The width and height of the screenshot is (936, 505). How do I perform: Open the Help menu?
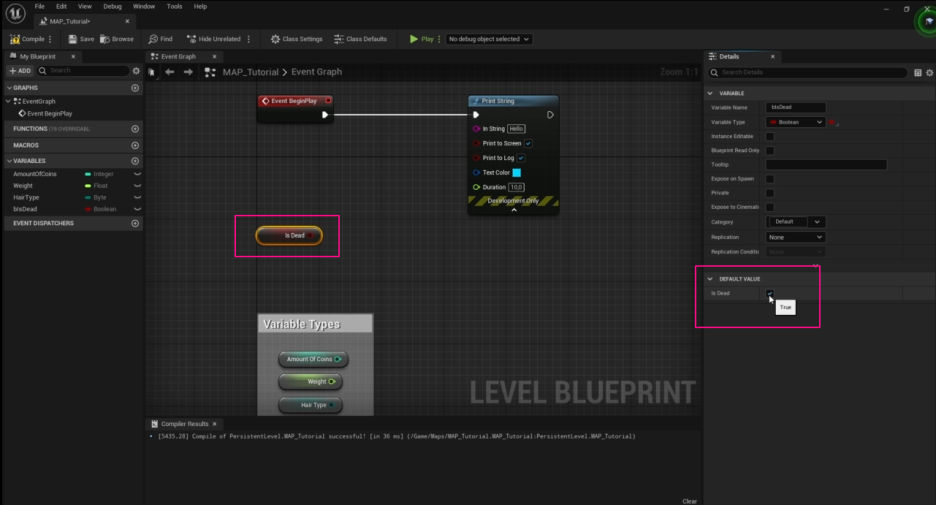(200, 7)
